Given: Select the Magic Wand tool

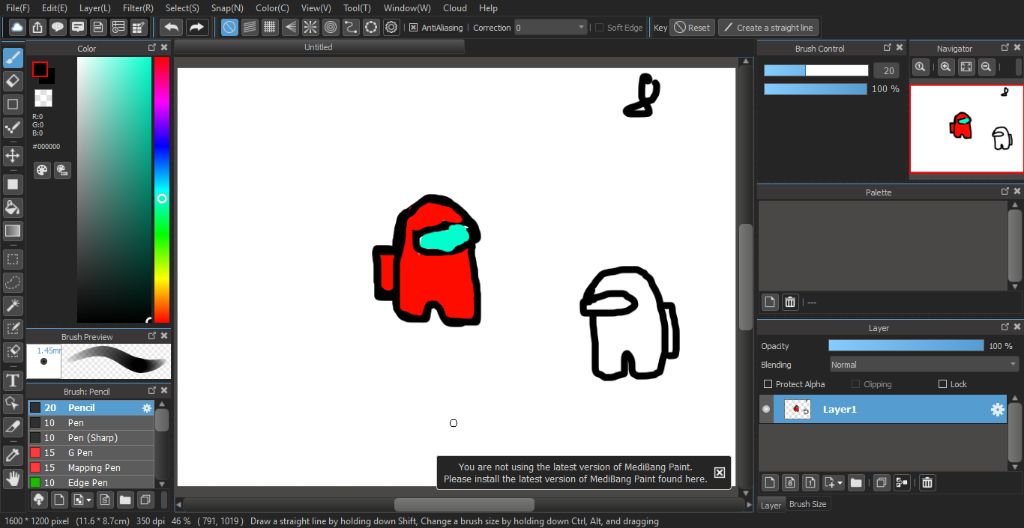Looking at the screenshot, I should [x=13, y=305].
